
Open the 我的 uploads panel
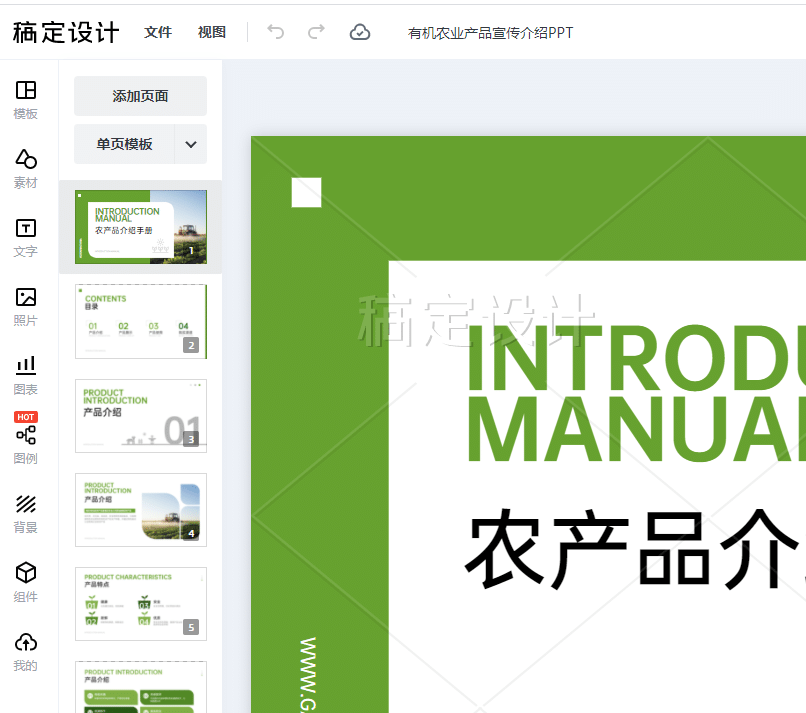coord(25,651)
